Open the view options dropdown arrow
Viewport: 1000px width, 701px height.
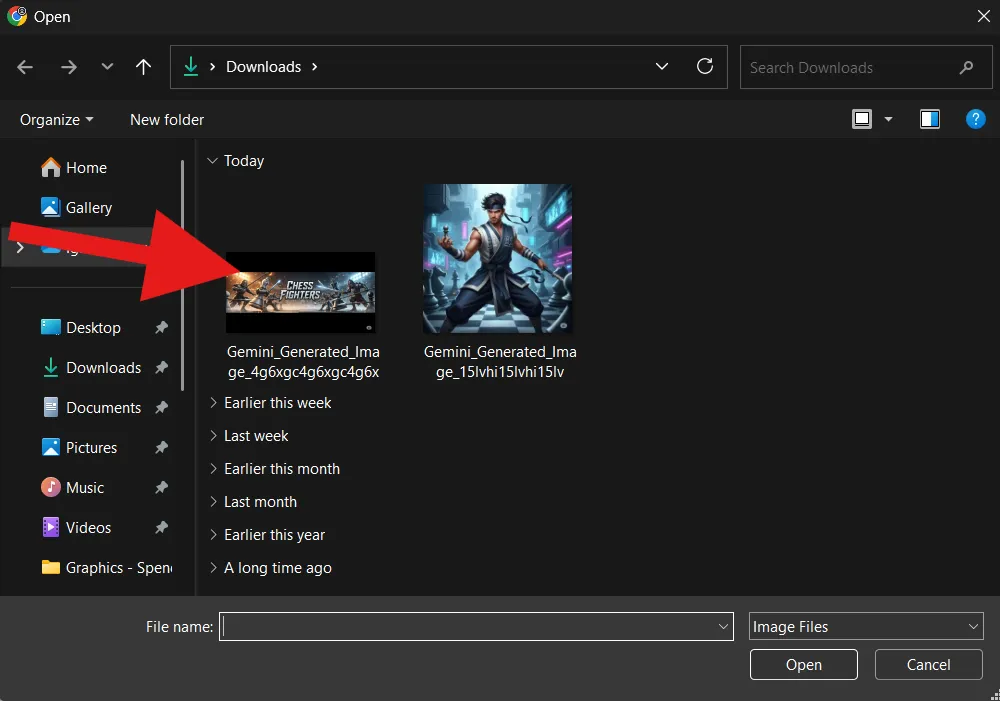[x=888, y=119]
